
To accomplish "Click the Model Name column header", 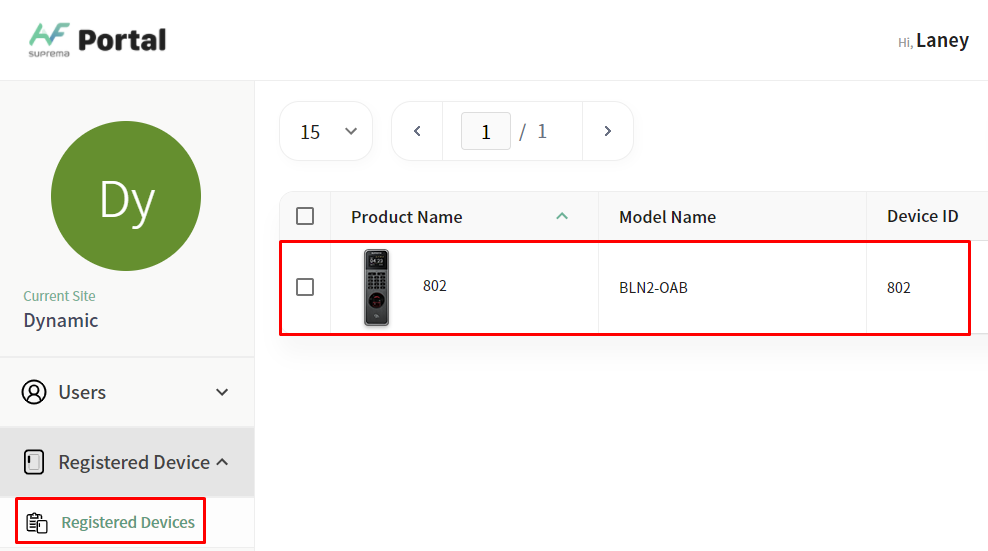I will [667, 217].
